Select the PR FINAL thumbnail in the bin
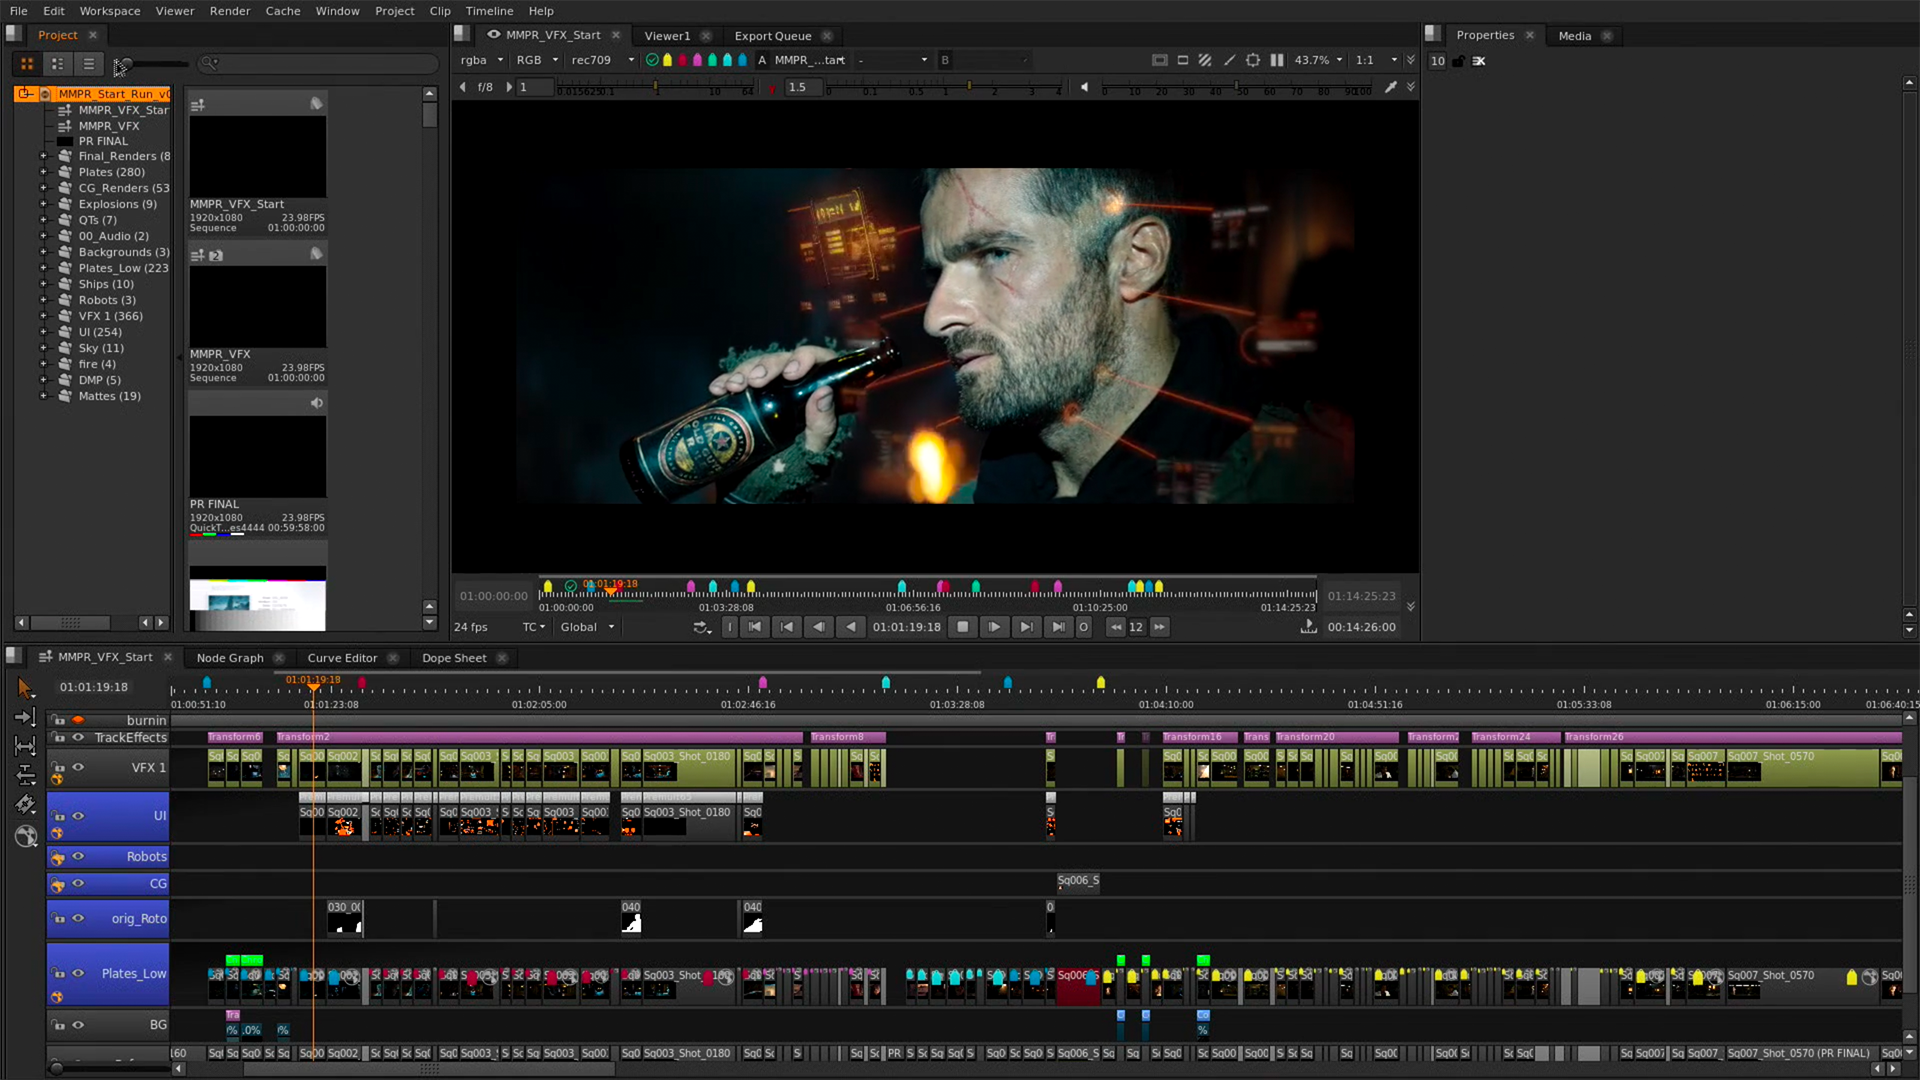Image resolution: width=1920 pixels, height=1080 pixels. click(257, 457)
